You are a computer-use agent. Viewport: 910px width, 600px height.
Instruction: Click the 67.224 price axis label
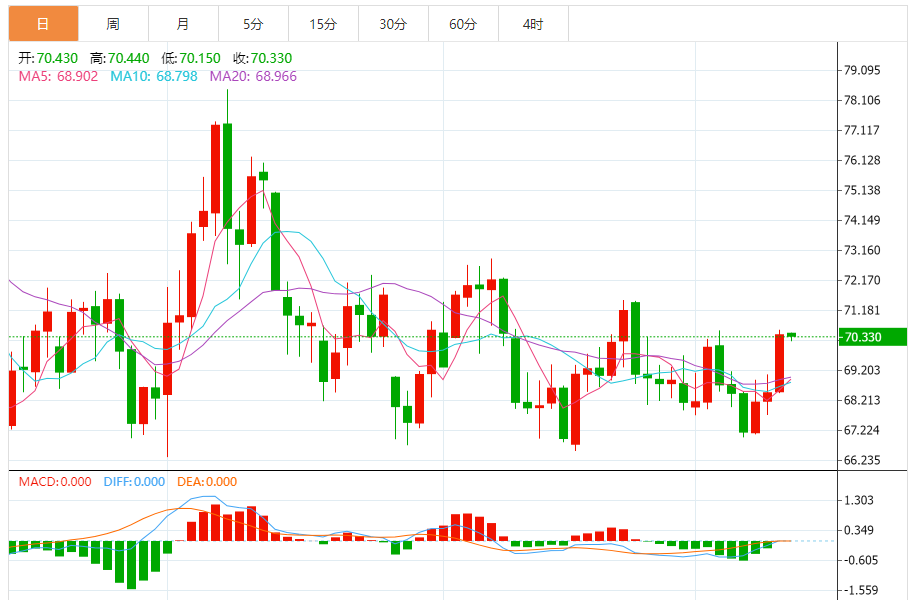pos(862,430)
